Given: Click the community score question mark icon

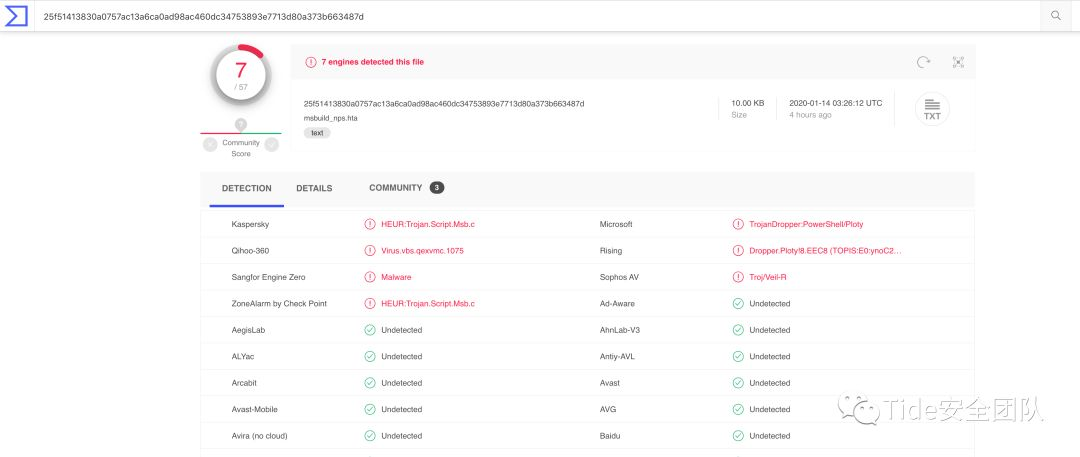Looking at the screenshot, I should tap(241, 125).
